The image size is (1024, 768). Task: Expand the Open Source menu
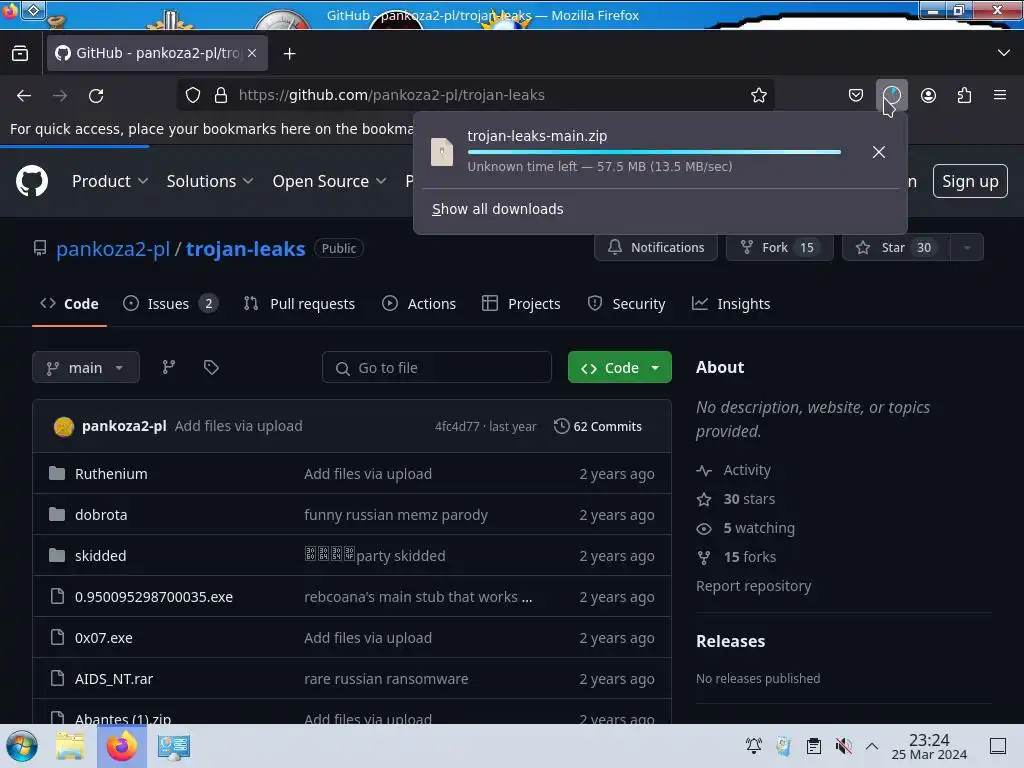point(329,181)
